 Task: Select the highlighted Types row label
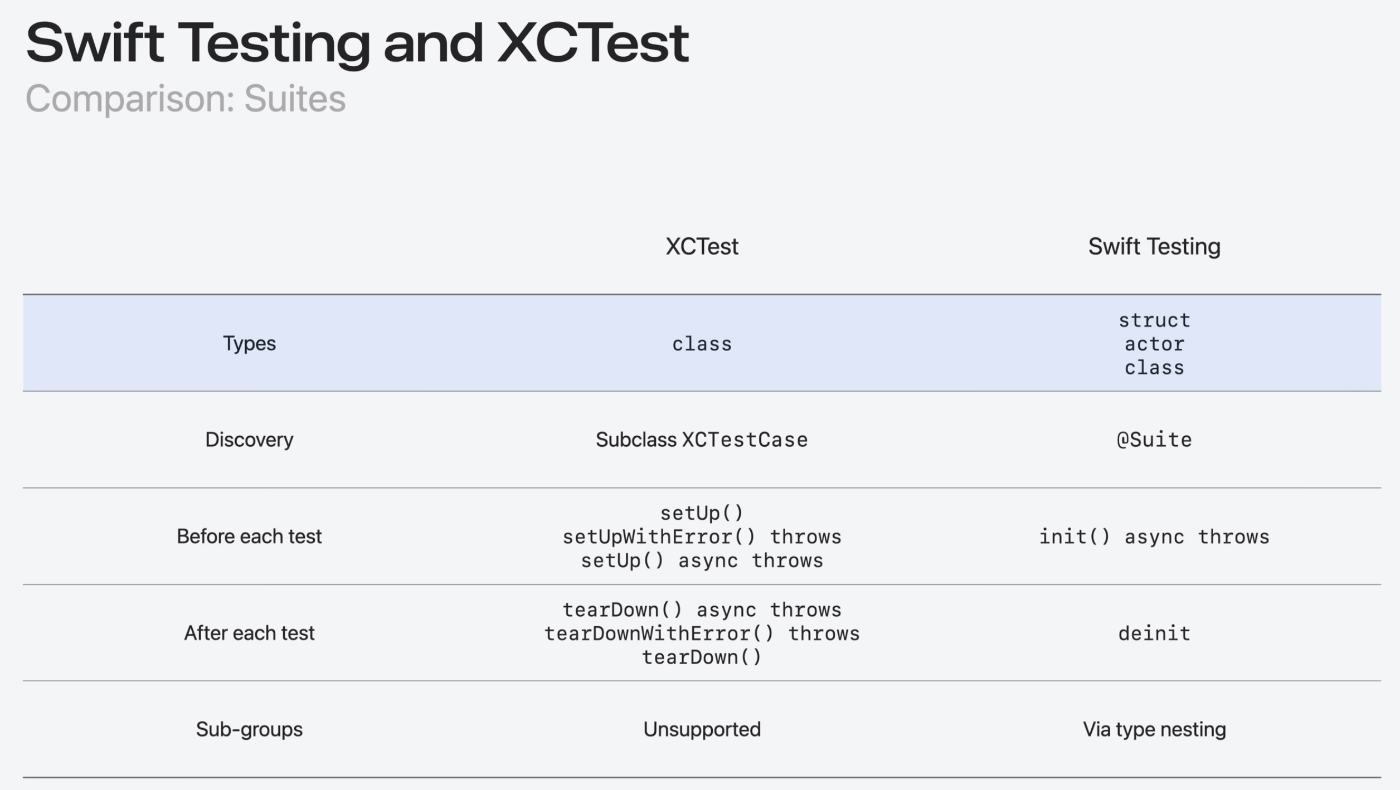coord(249,343)
